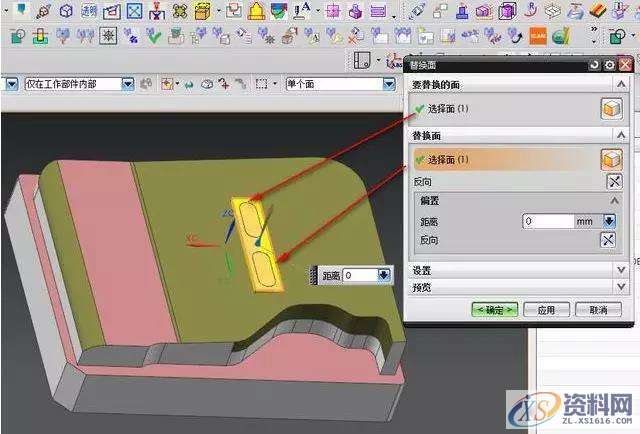
Task: Click the green checkmark toolbar icon
Action: pos(156,37)
